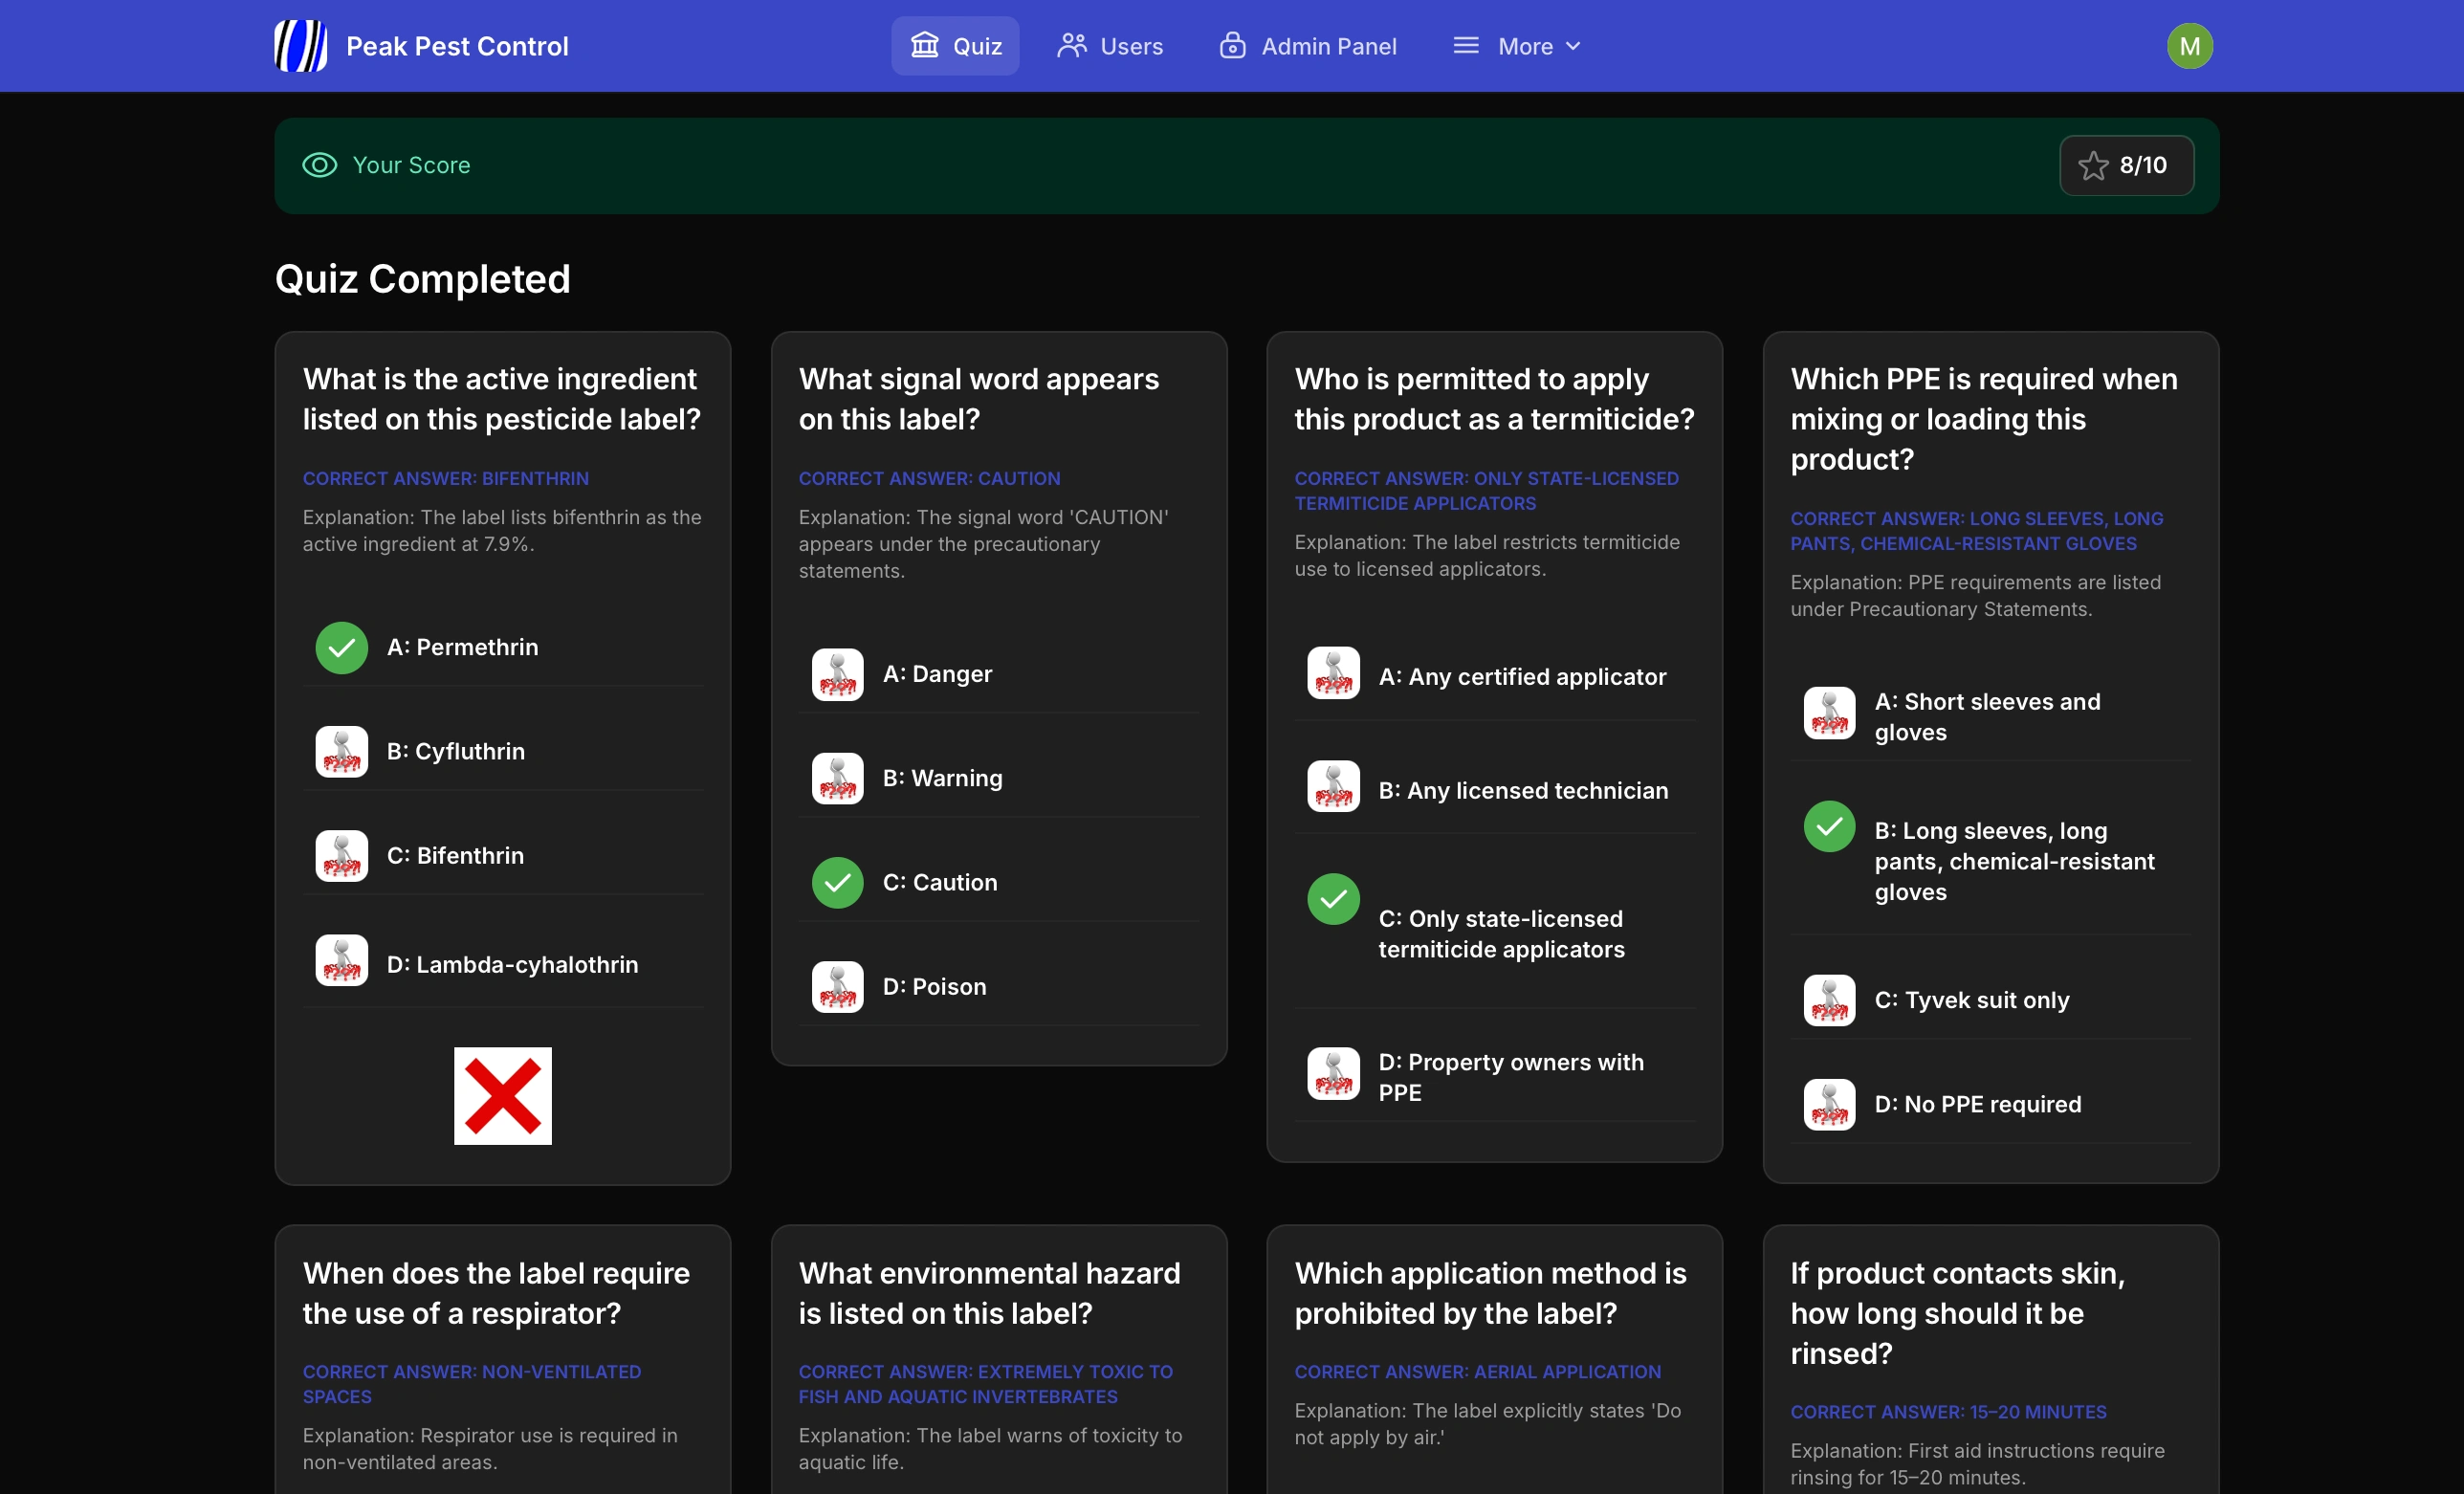Click the icon beside D: Poison

pyautogui.click(x=837, y=986)
